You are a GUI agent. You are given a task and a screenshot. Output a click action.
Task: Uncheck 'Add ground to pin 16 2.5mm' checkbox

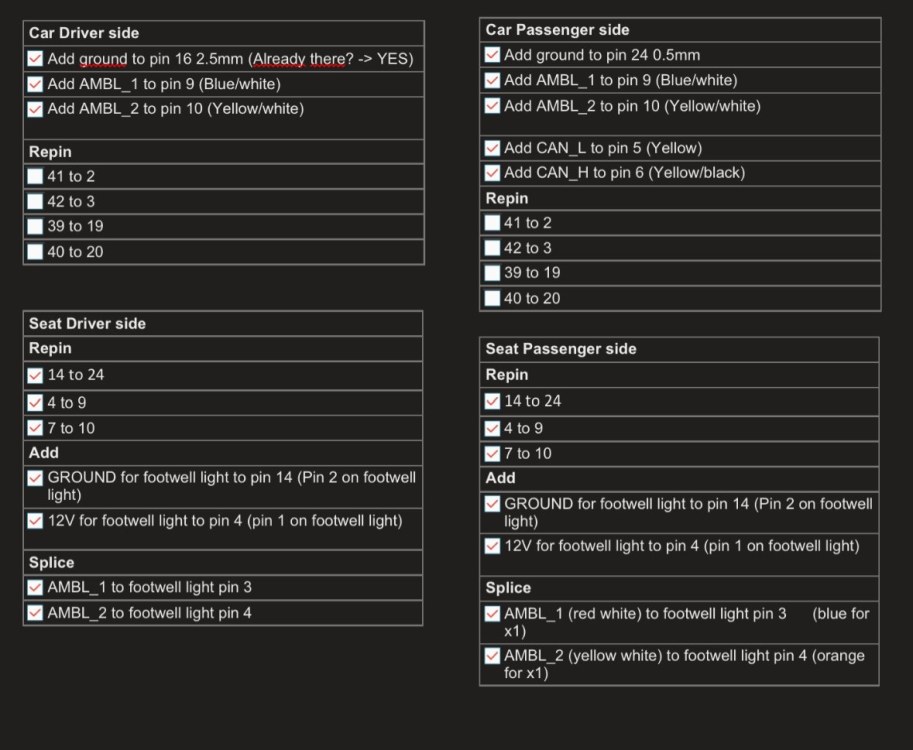[36, 59]
